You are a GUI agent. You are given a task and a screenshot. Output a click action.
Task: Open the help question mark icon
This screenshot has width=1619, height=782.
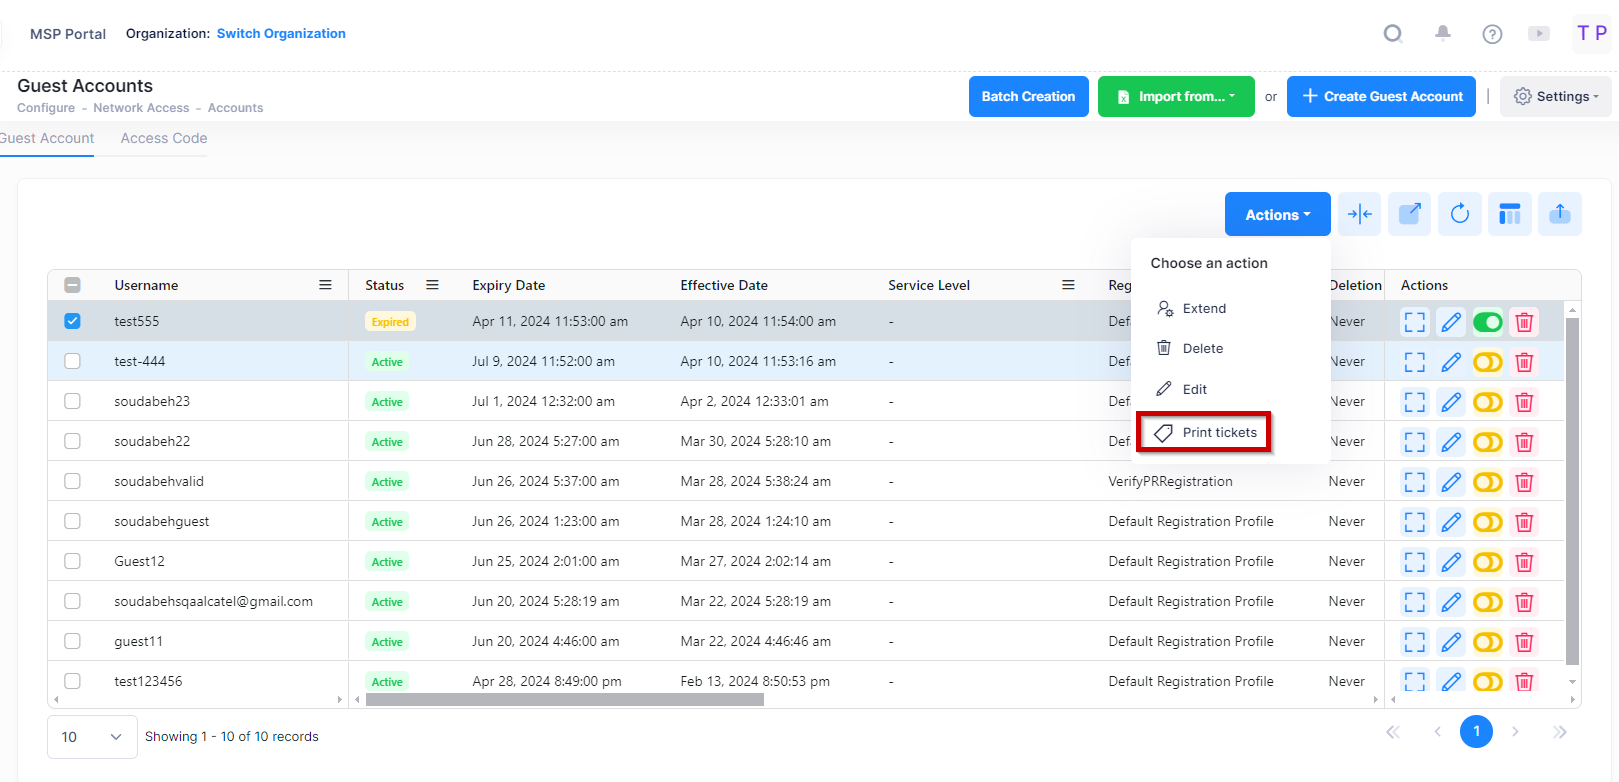pos(1492,34)
